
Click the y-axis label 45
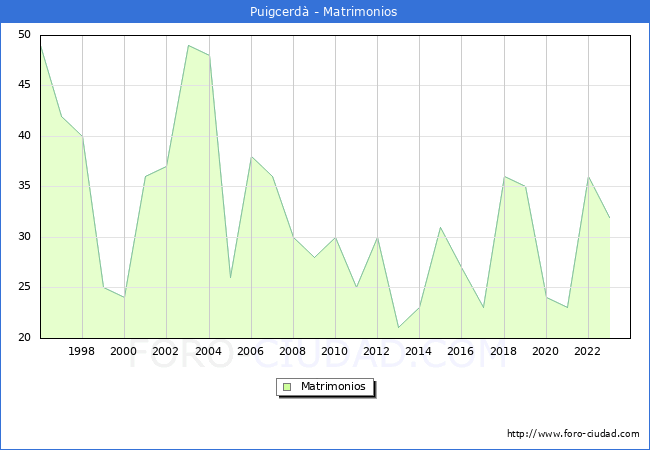[24, 85]
